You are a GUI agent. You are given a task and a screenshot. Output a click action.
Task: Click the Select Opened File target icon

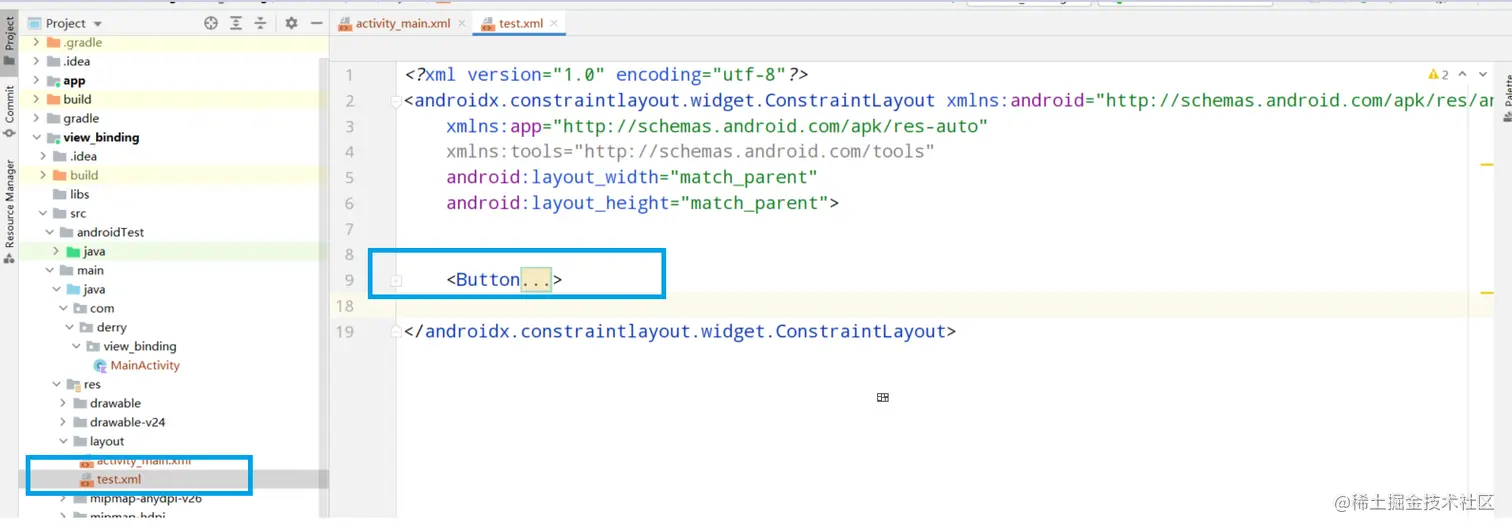(211, 23)
